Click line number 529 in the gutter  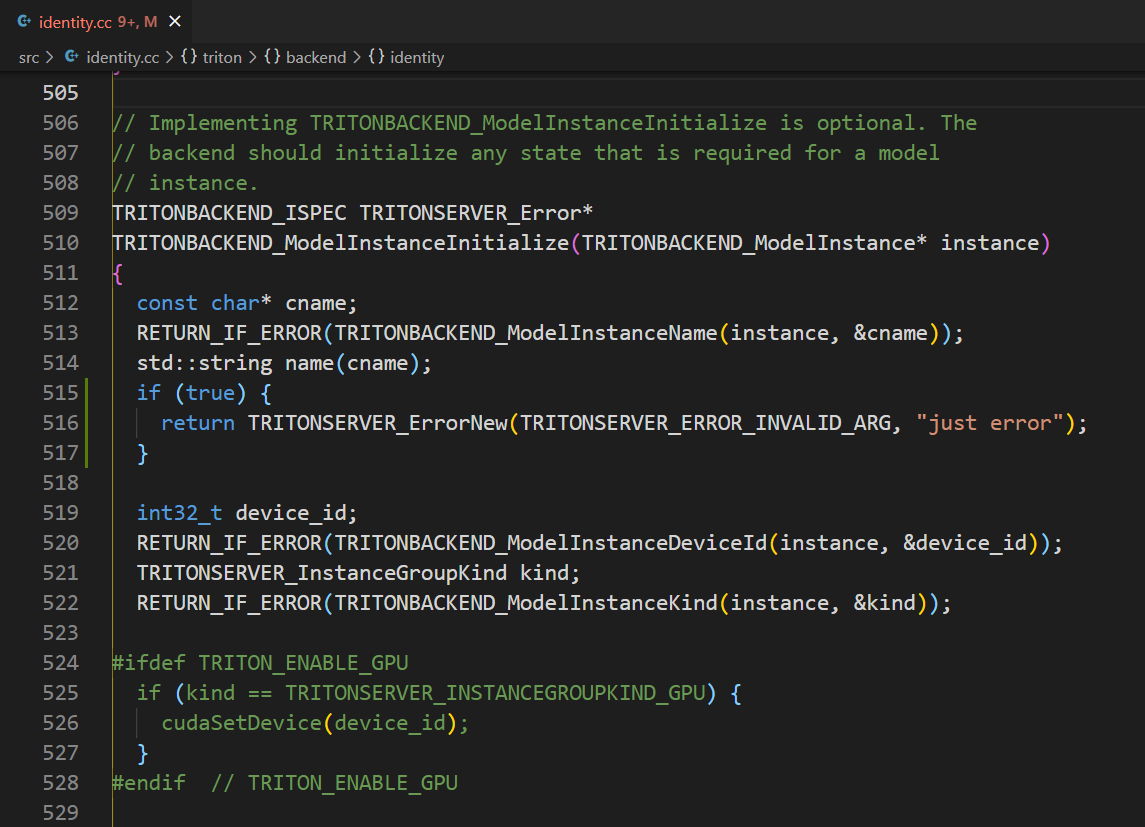[60, 812]
